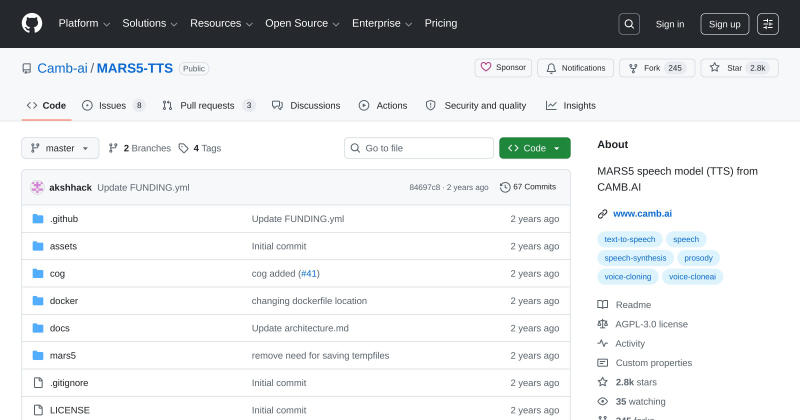Open the Security and quality tab
This screenshot has height=420, width=800.
(x=476, y=106)
